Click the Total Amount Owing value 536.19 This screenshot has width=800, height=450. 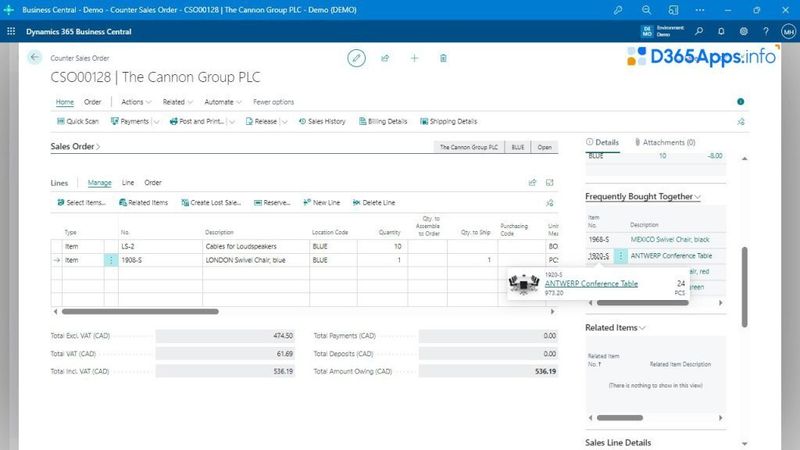545,371
